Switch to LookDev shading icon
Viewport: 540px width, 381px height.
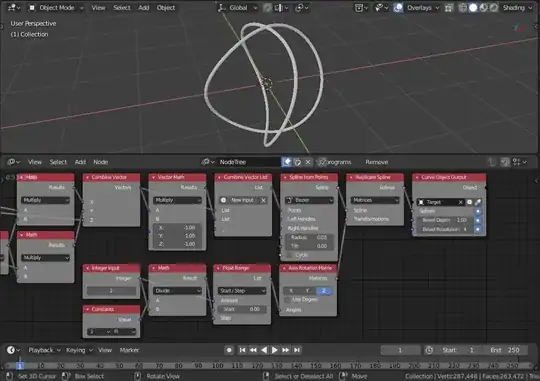tap(484, 8)
